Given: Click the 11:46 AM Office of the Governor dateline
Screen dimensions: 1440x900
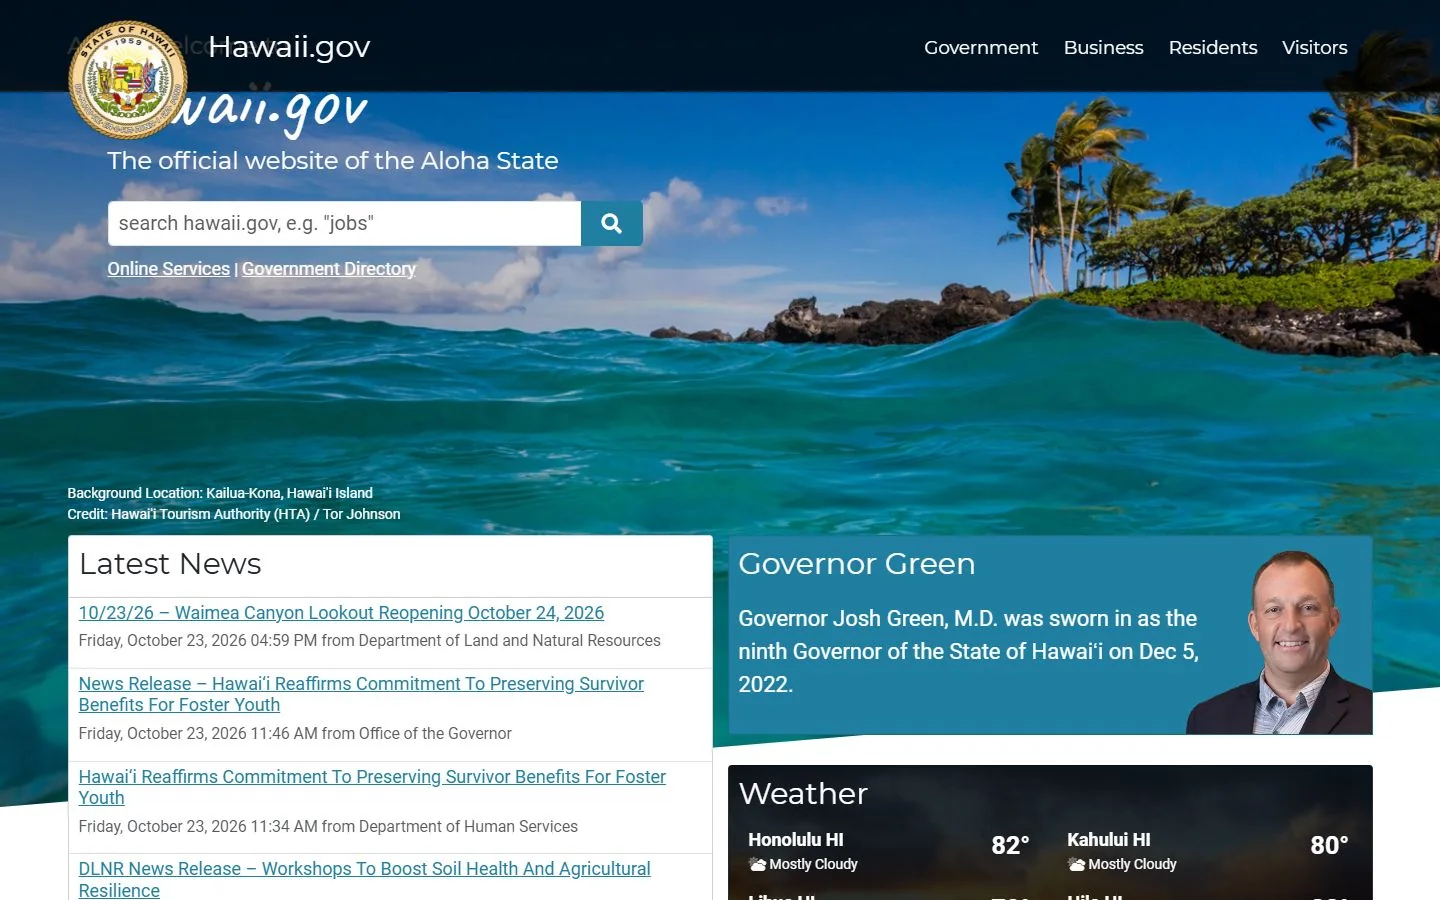Looking at the screenshot, I should pyautogui.click(x=295, y=734).
